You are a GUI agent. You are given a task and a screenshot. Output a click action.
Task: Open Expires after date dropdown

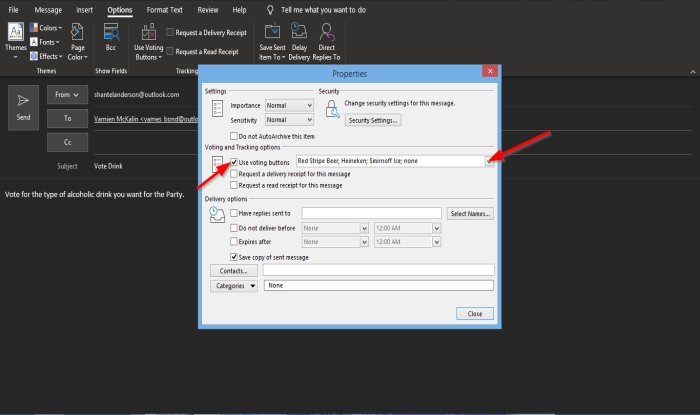tap(364, 241)
